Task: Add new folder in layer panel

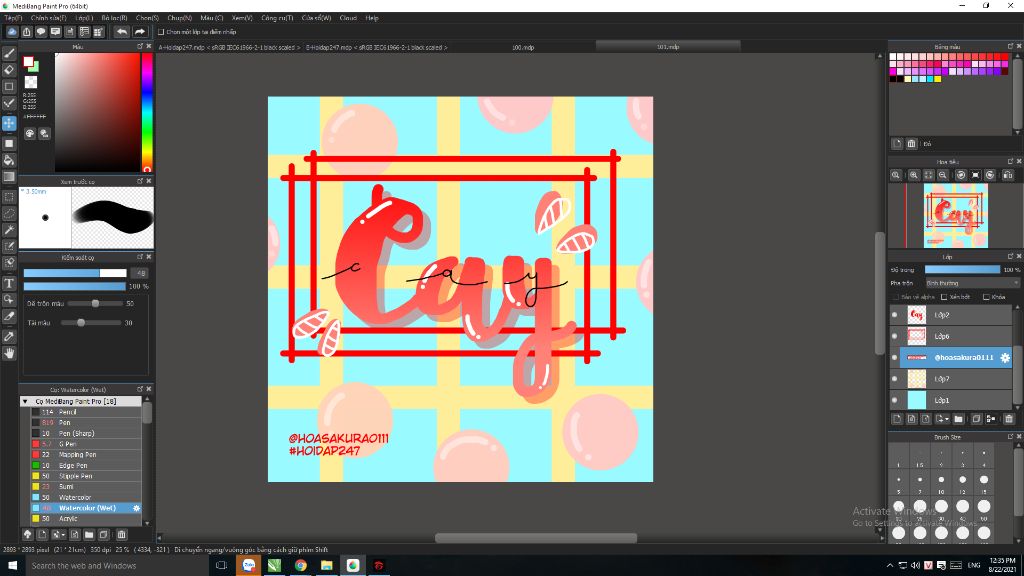Action: (958, 419)
